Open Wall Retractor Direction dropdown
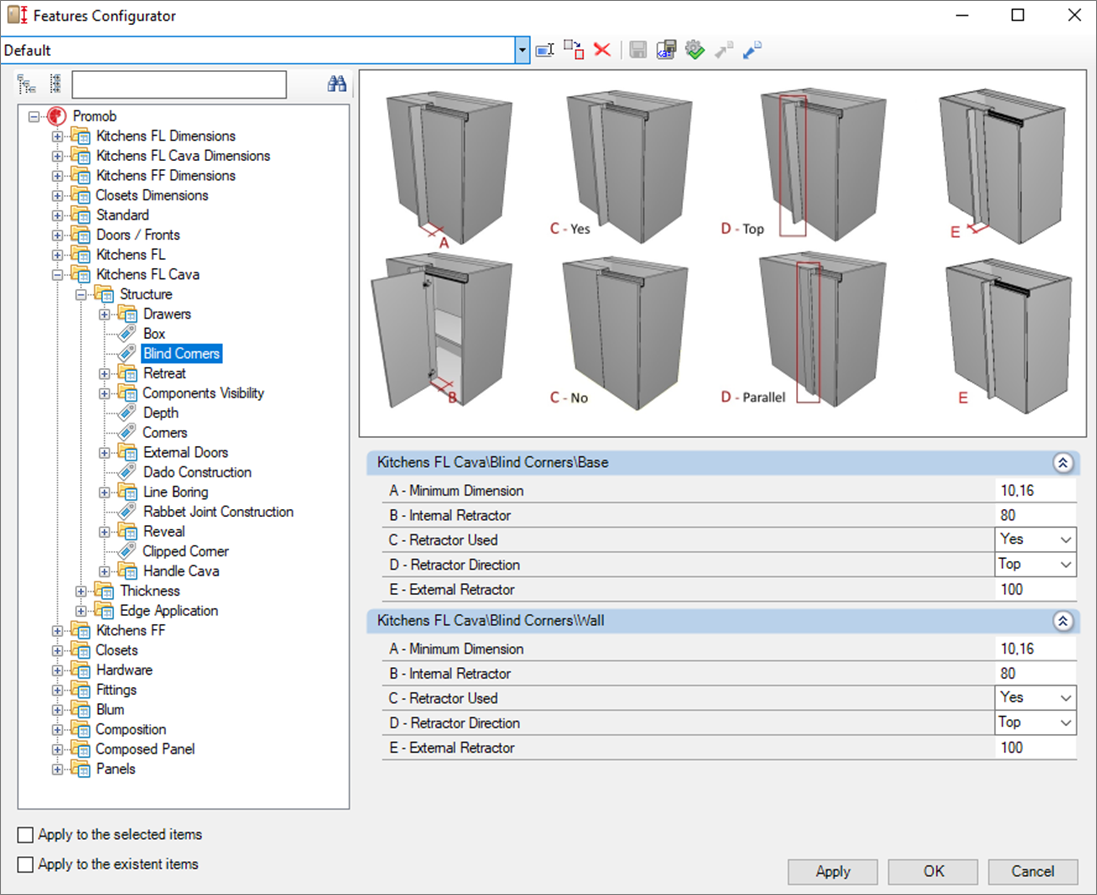 click(1066, 723)
